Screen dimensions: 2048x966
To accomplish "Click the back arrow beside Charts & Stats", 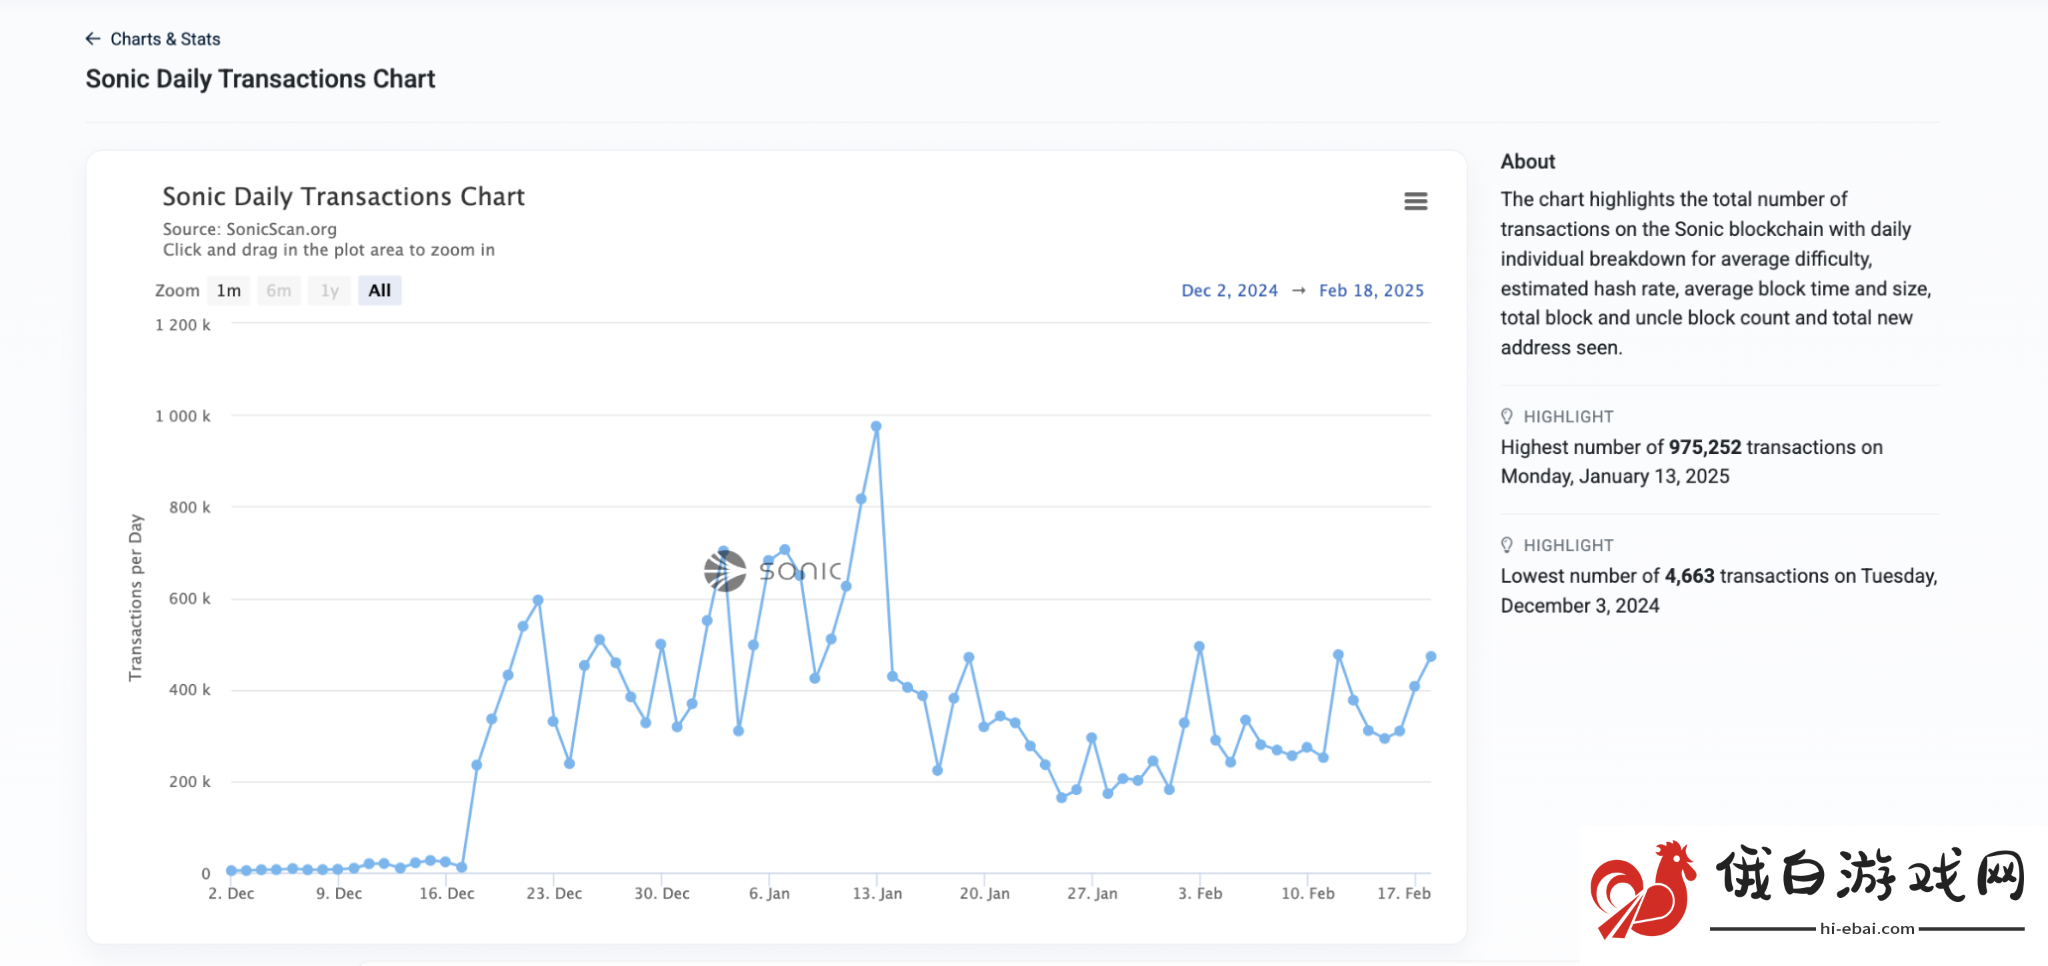I will click(x=93, y=39).
